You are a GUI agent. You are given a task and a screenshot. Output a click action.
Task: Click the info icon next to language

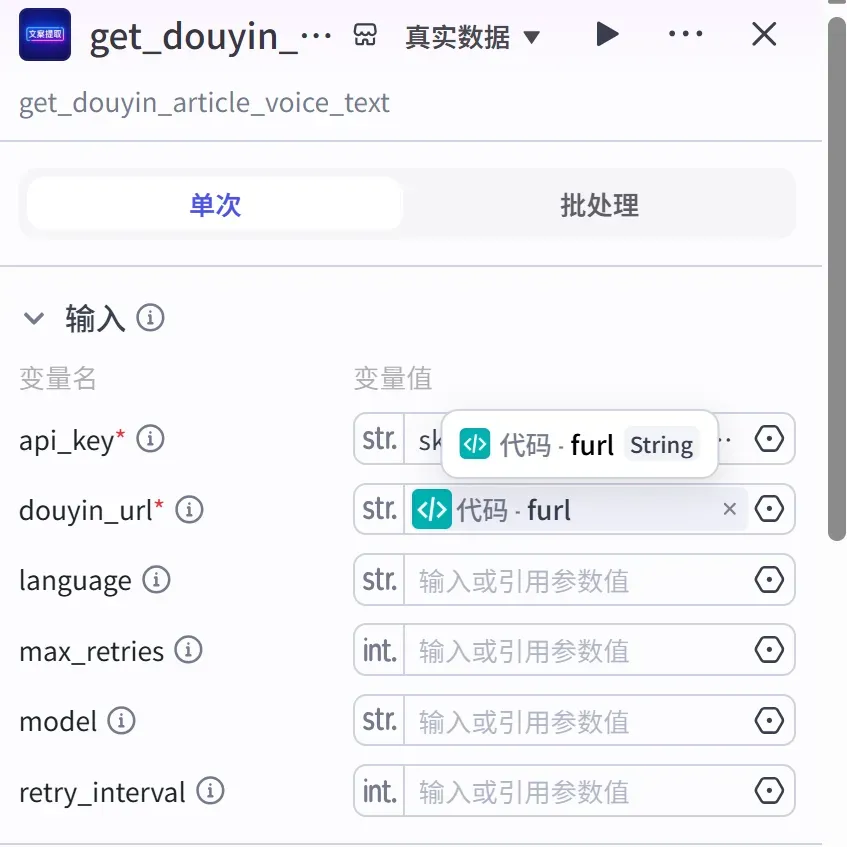[x=156, y=580]
